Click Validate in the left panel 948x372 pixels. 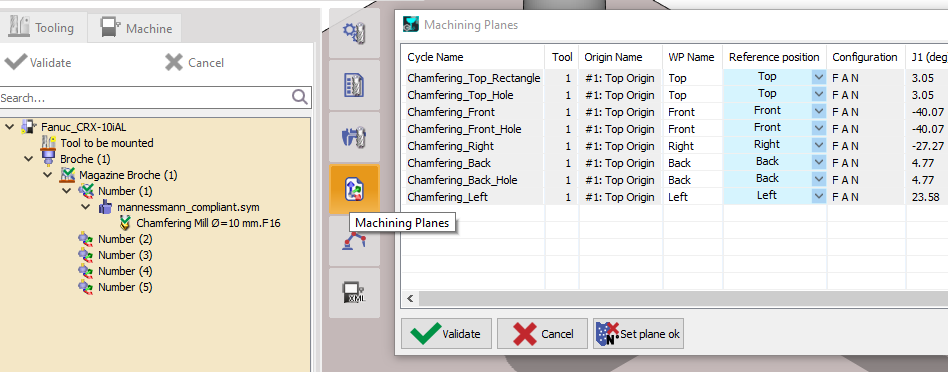point(37,62)
